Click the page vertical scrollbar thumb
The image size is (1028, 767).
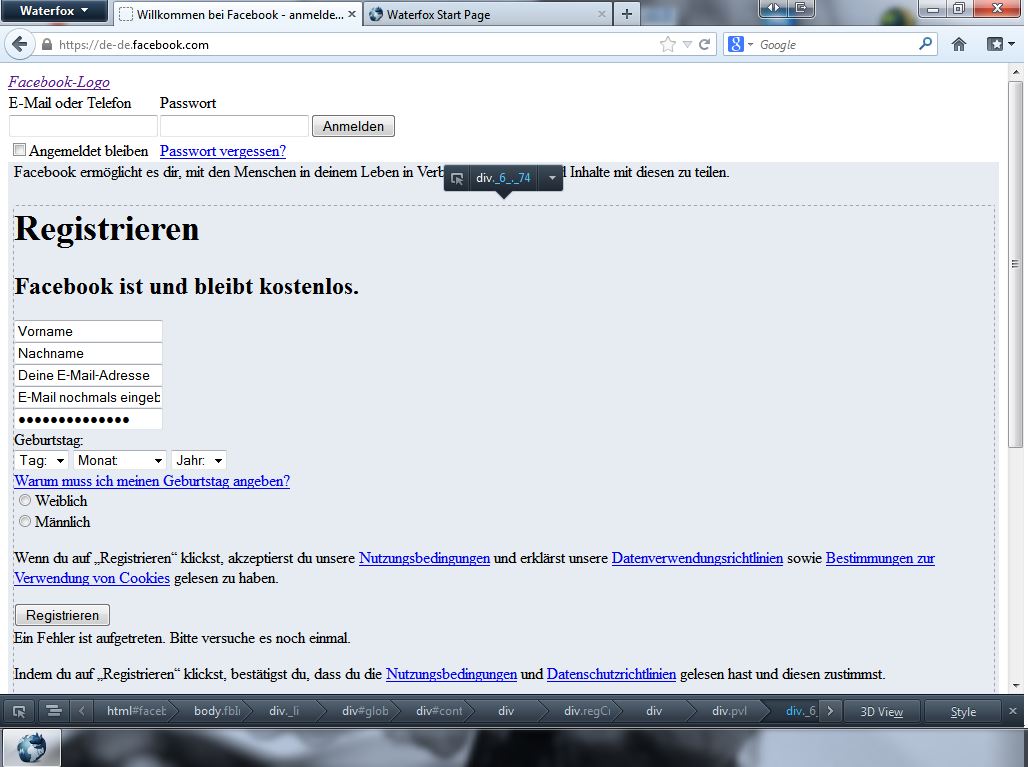click(1015, 264)
